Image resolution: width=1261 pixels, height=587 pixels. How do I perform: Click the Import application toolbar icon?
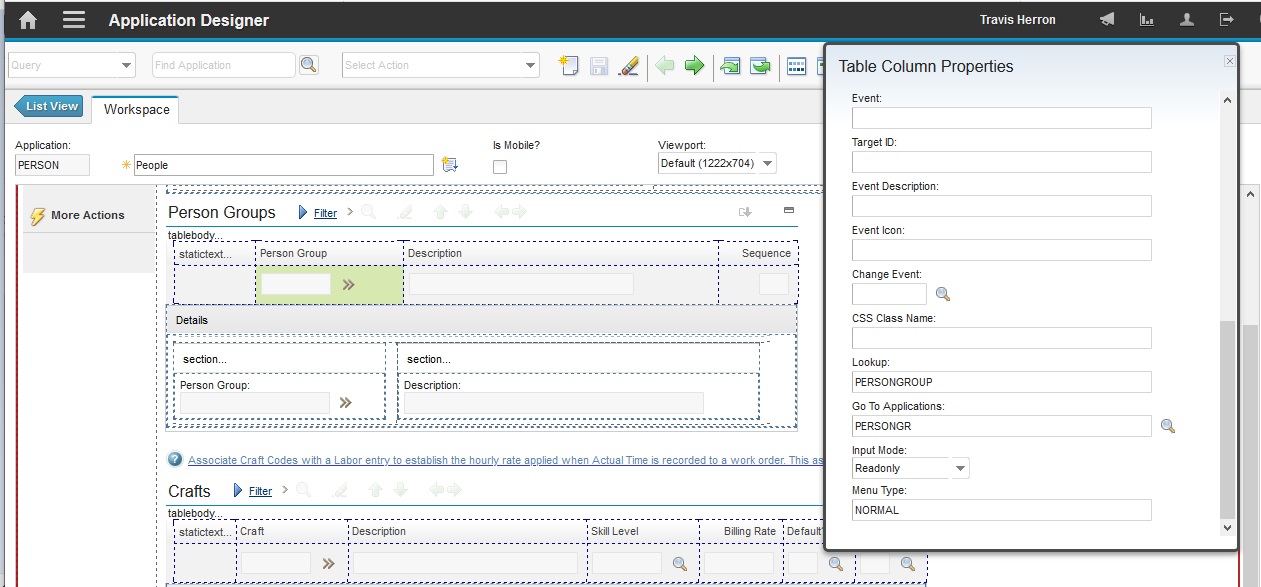[x=730, y=65]
